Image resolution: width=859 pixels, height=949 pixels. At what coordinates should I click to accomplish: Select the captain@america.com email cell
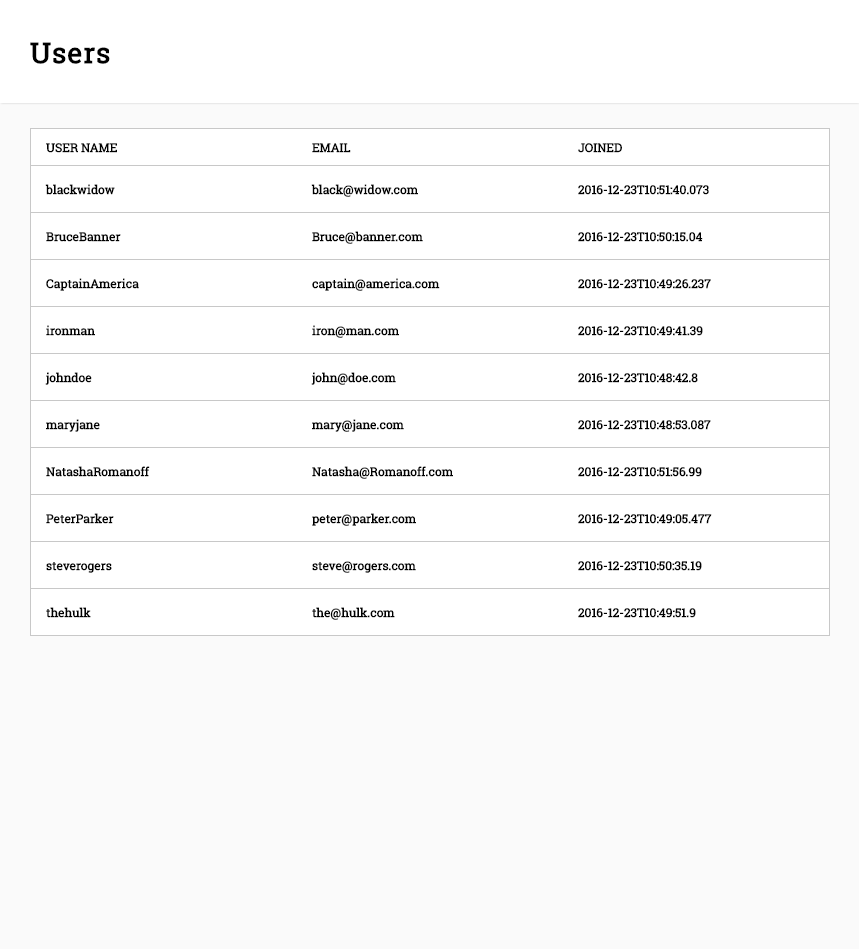375,284
